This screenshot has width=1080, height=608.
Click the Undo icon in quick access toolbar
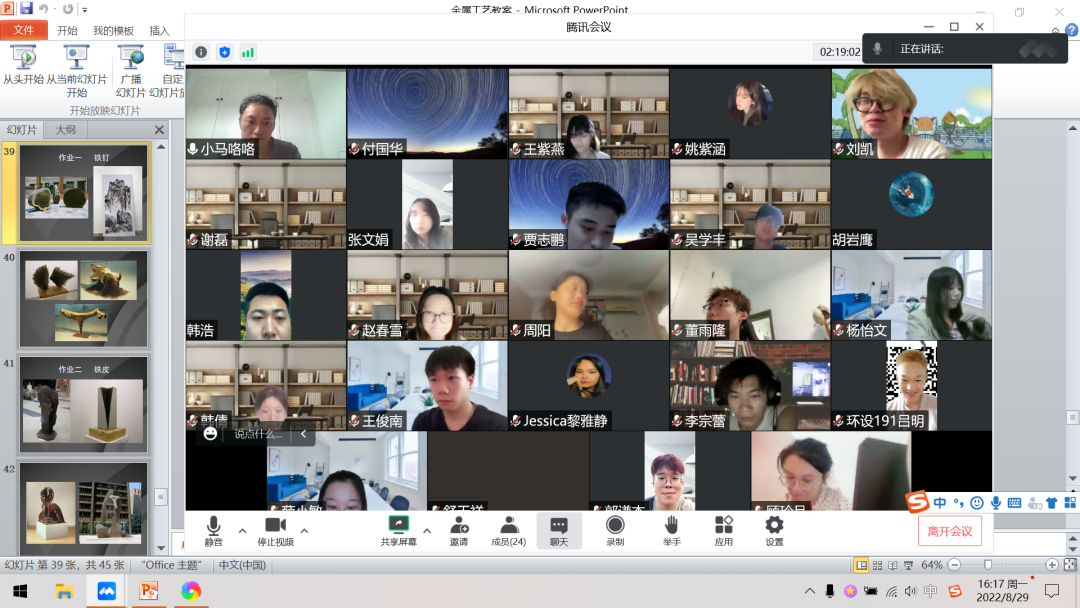pyautogui.click(x=44, y=9)
